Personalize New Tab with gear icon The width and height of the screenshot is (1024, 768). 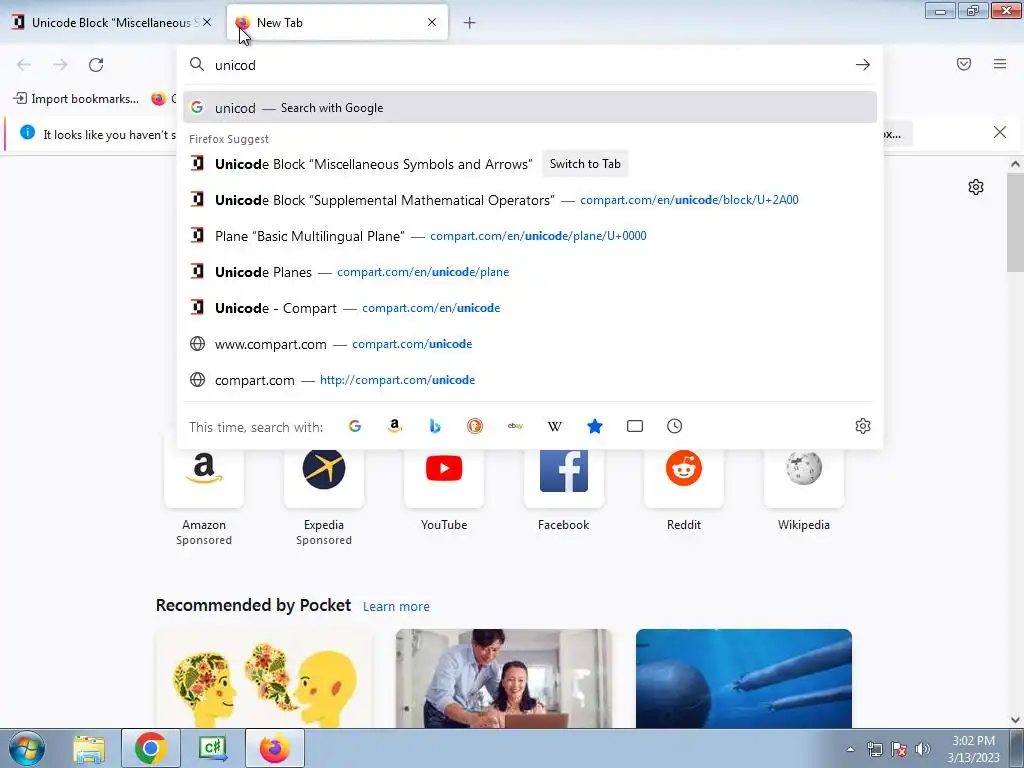pyautogui.click(x=976, y=187)
